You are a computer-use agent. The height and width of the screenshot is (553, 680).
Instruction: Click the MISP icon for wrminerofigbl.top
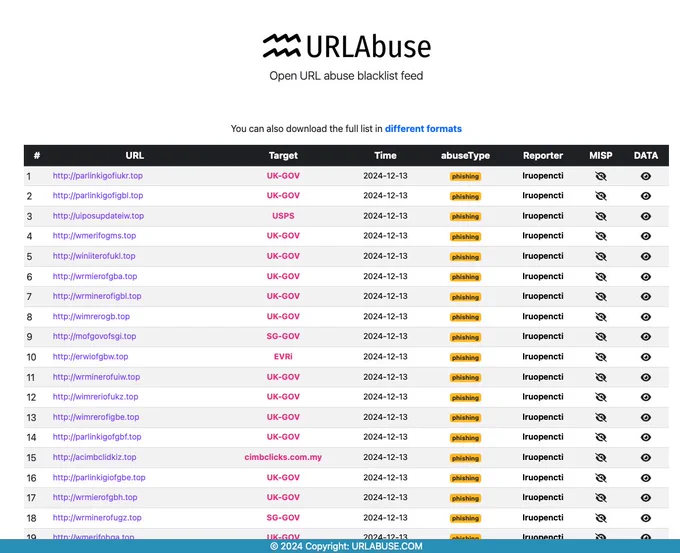coord(601,297)
